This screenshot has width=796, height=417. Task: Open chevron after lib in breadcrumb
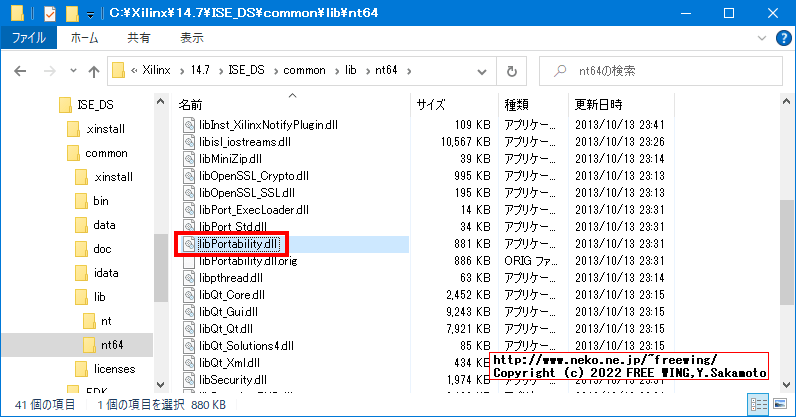point(367,71)
